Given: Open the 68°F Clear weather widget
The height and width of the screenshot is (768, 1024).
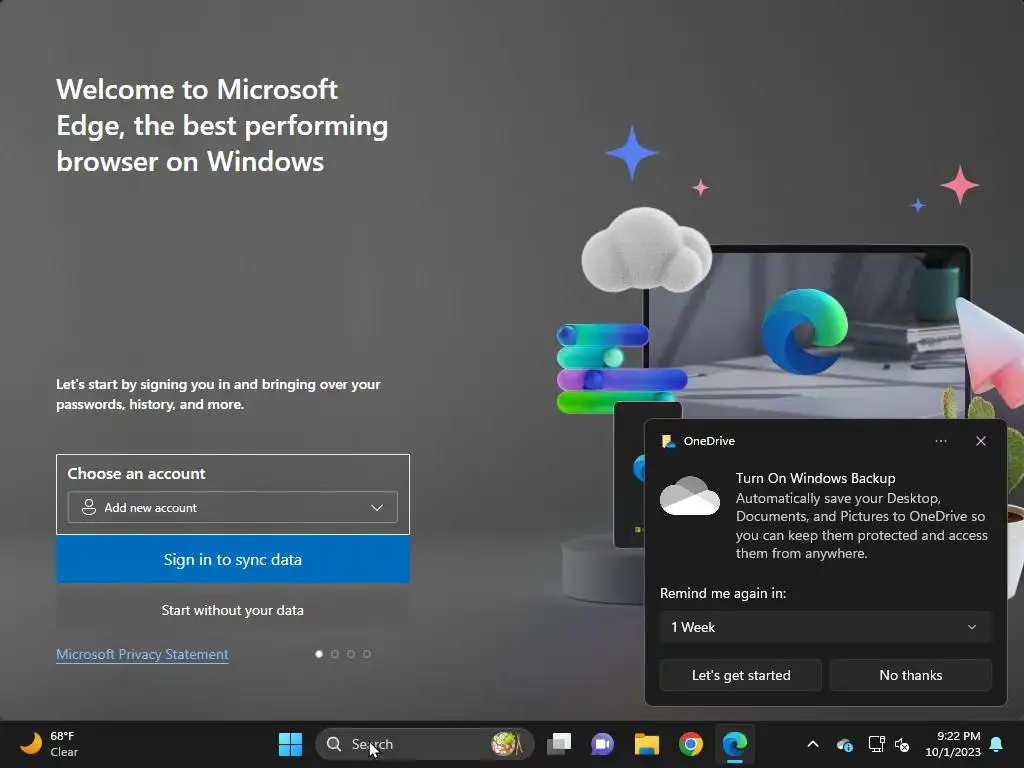Looking at the screenshot, I should (x=49, y=744).
